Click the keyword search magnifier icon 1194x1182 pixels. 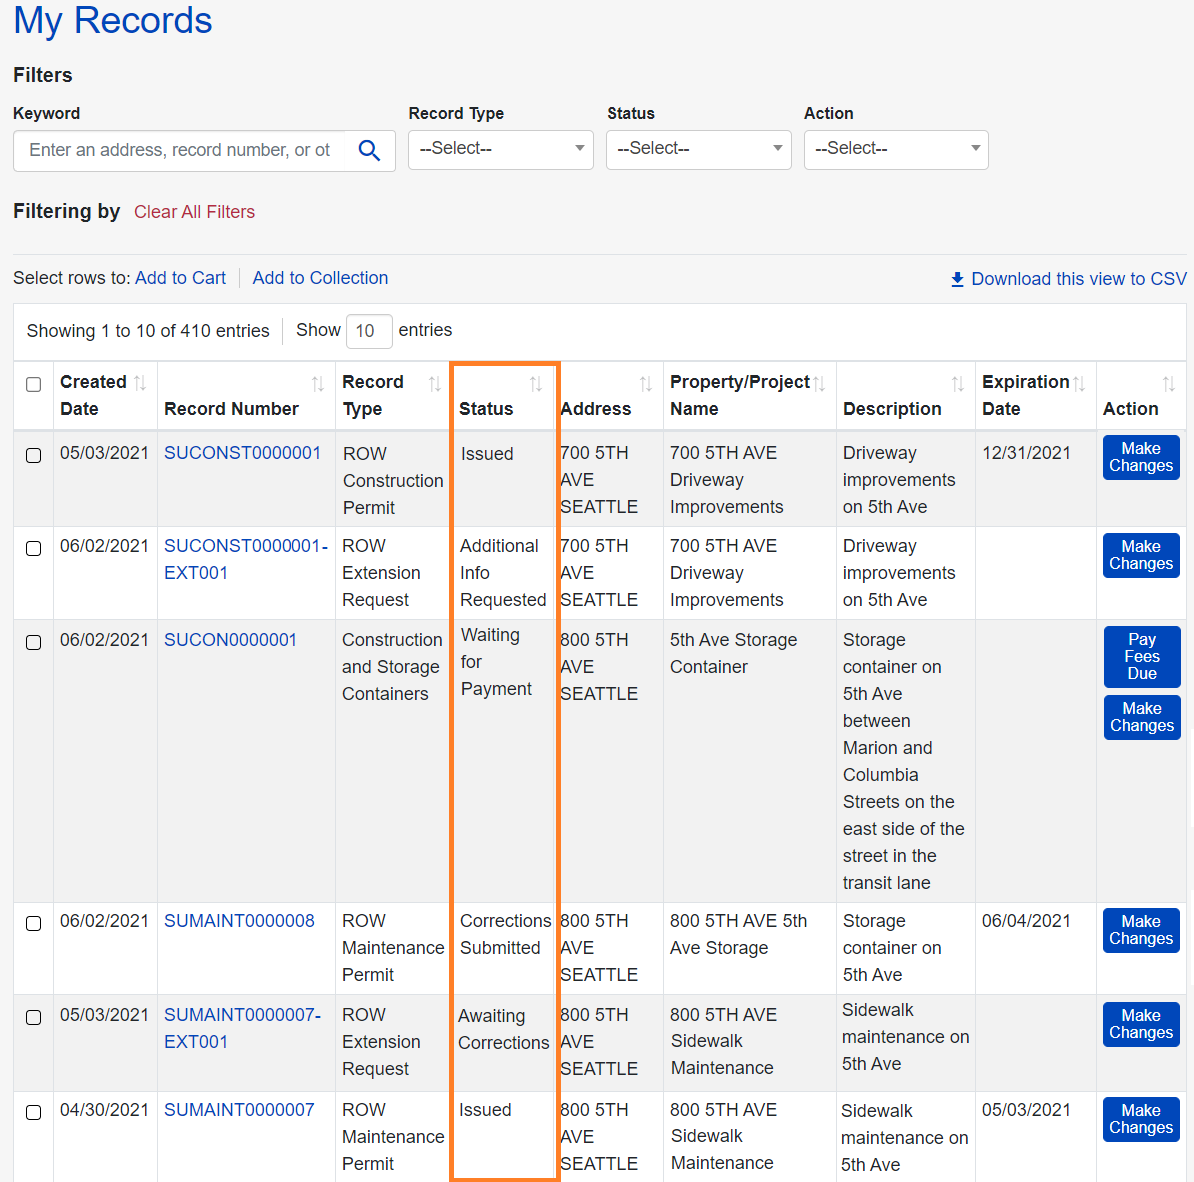coord(369,151)
